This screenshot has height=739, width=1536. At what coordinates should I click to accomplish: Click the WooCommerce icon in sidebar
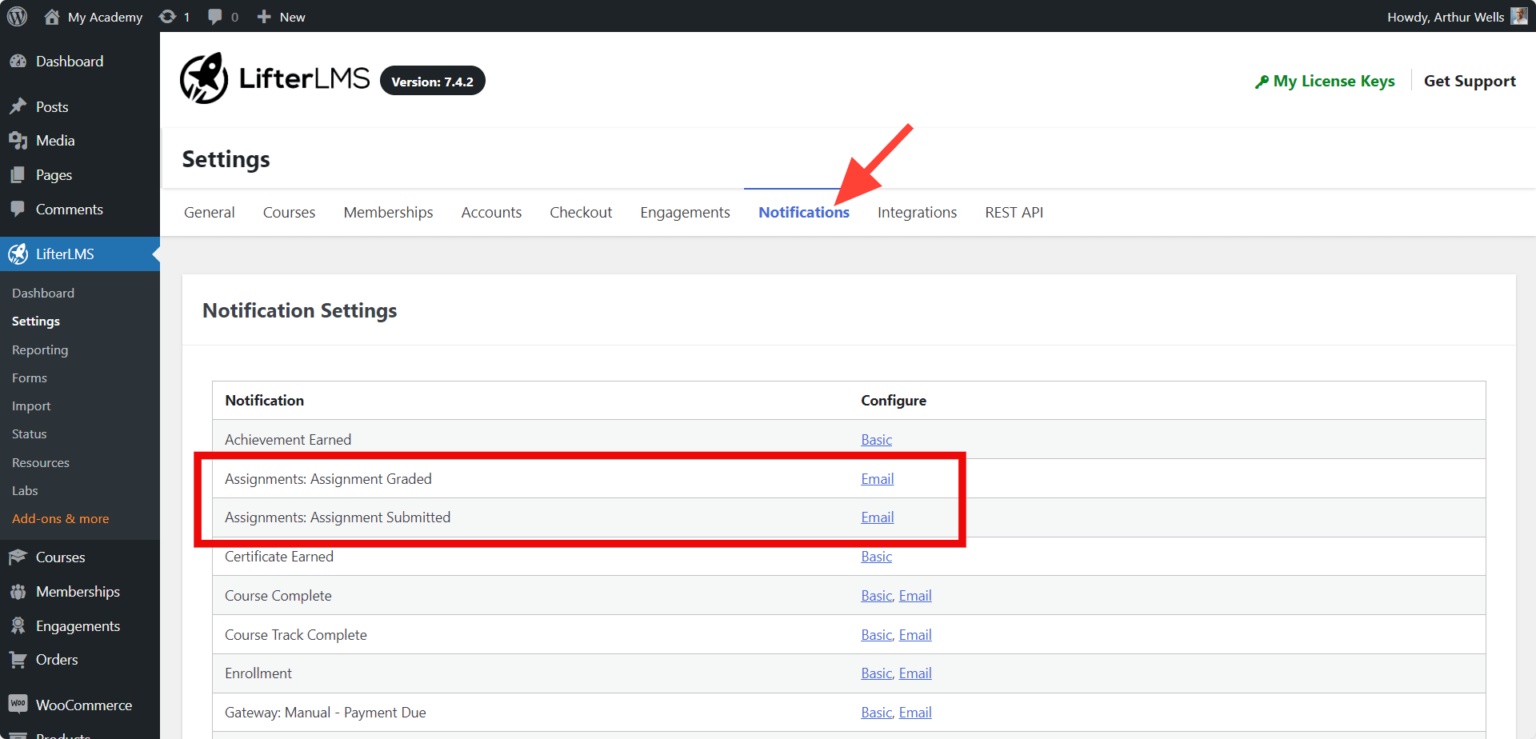[18, 705]
